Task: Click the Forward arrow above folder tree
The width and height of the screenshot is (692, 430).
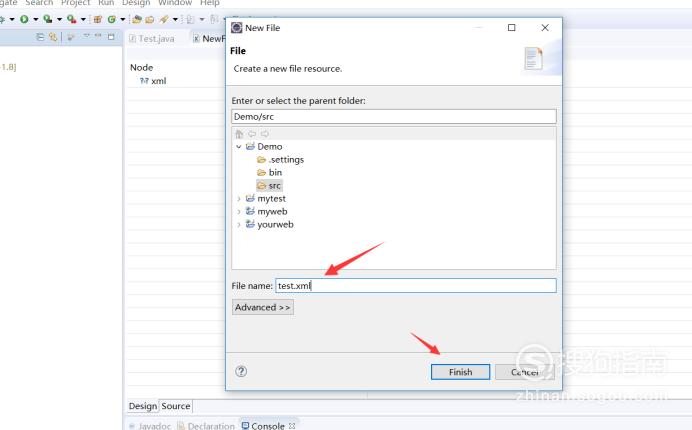Action: [x=264, y=134]
